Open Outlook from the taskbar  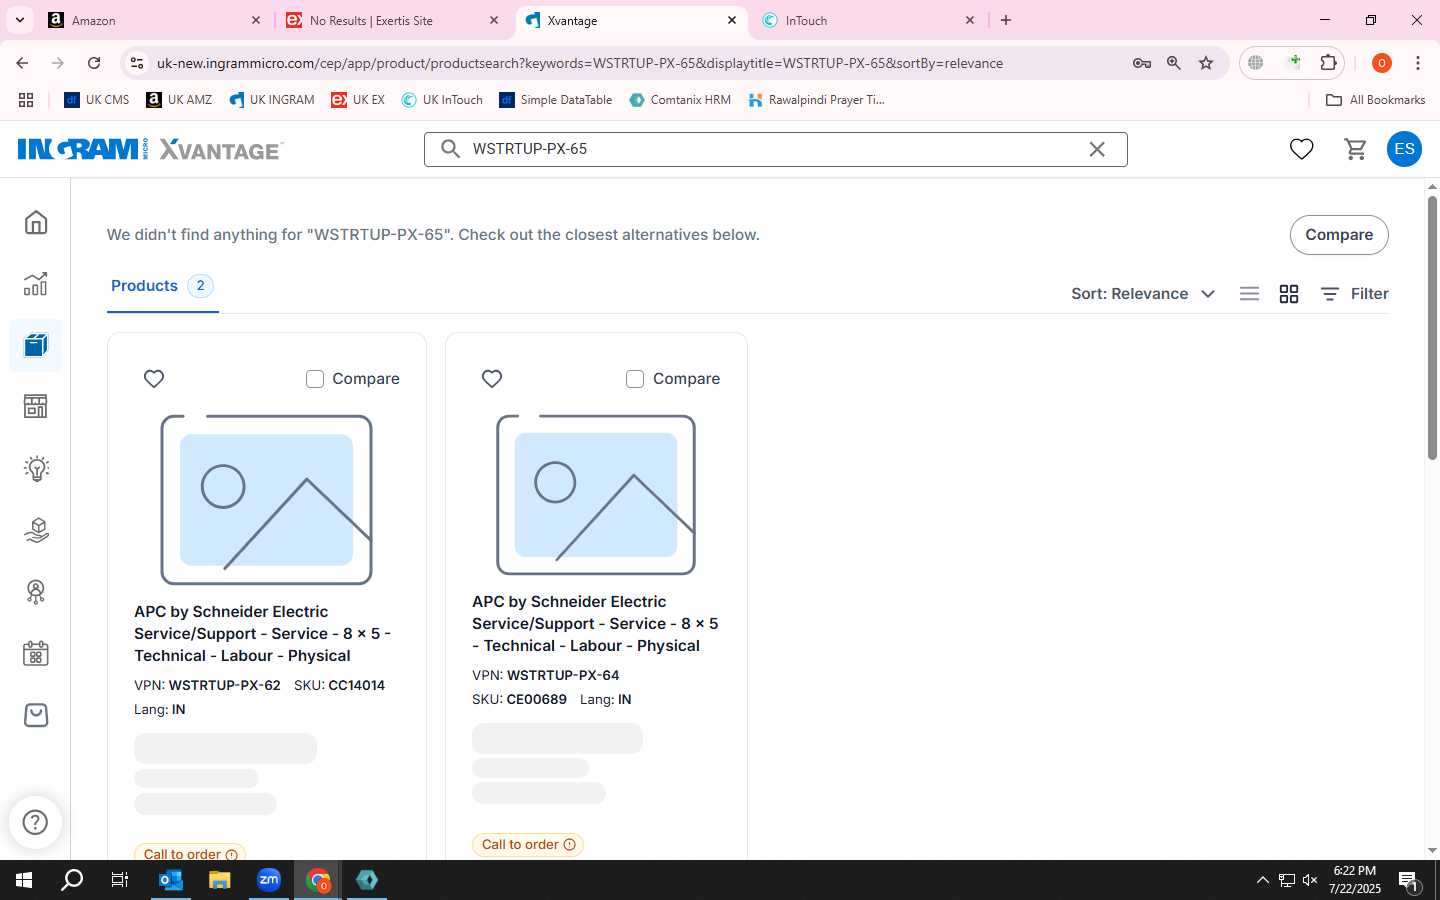(x=171, y=880)
